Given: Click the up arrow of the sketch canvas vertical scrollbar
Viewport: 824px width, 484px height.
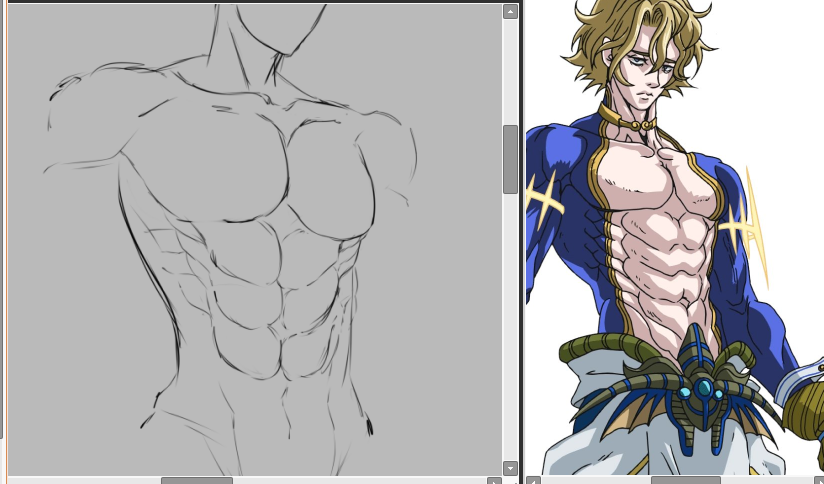Looking at the screenshot, I should coord(510,12).
